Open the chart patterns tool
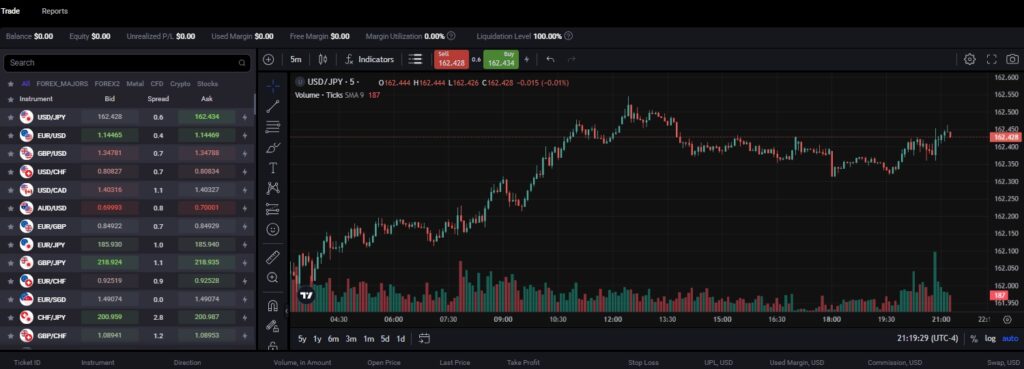 273,188
